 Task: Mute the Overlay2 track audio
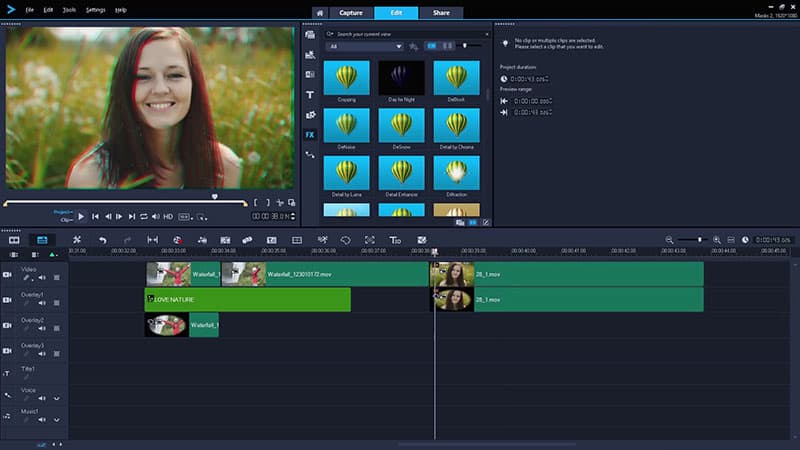(x=42, y=329)
